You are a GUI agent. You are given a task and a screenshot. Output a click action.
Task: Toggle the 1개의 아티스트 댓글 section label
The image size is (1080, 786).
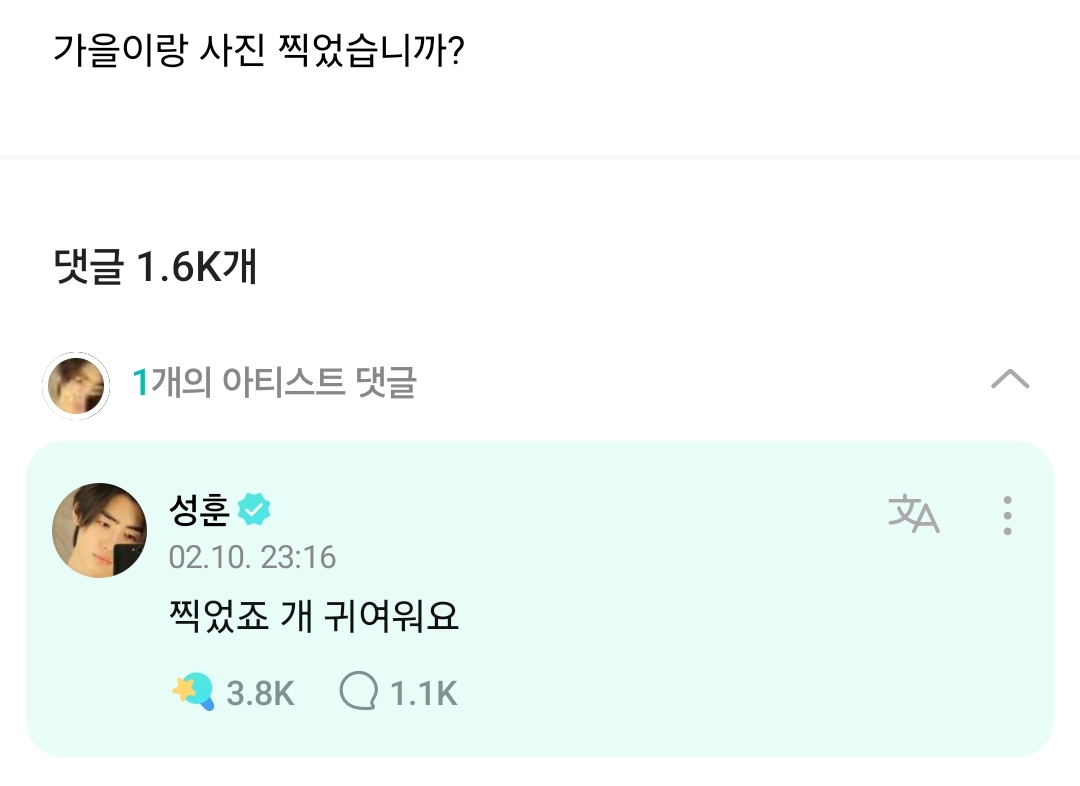tap(275, 382)
